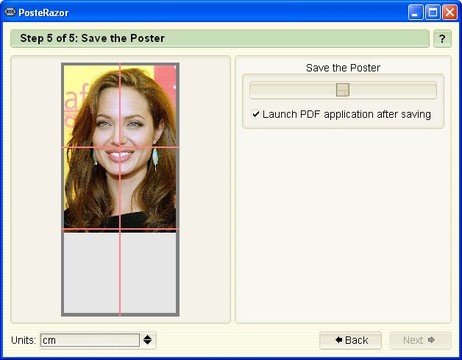462x360 pixels.
Task: Click the top-left page tile of poster preview
Action: point(92,106)
